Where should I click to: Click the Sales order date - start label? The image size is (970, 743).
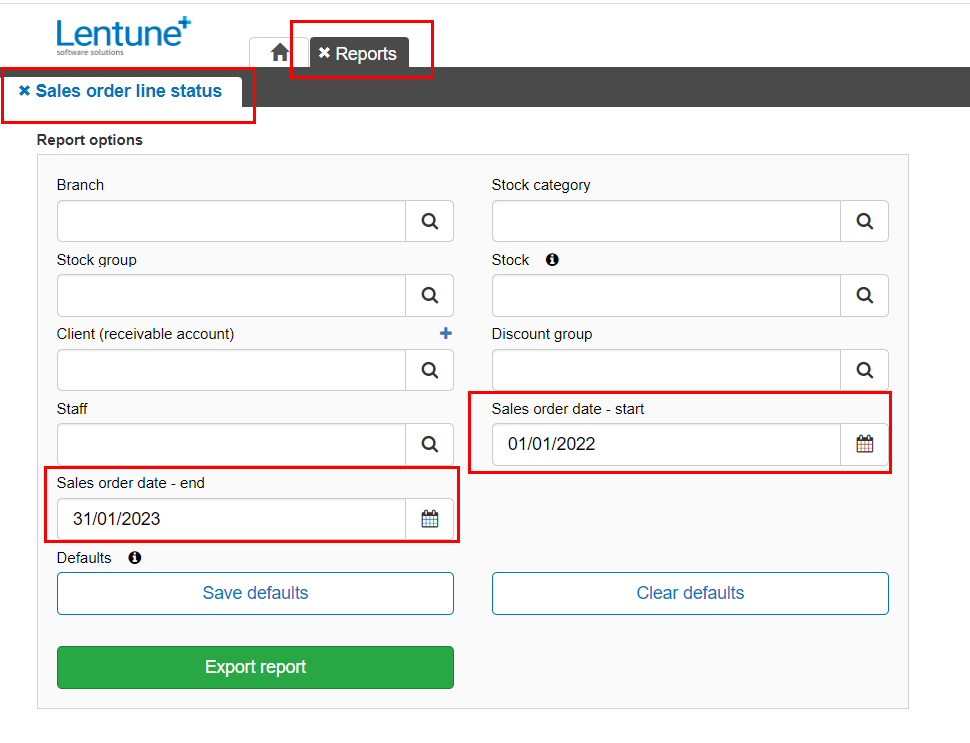pos(568,409)
